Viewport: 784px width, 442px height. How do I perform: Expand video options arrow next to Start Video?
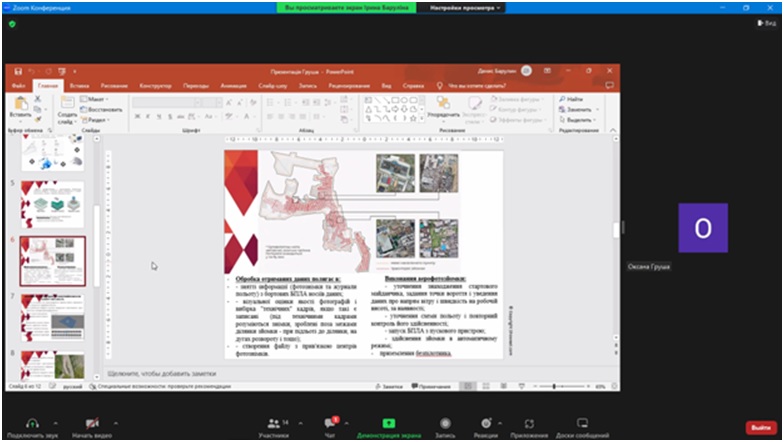(116, 423)
